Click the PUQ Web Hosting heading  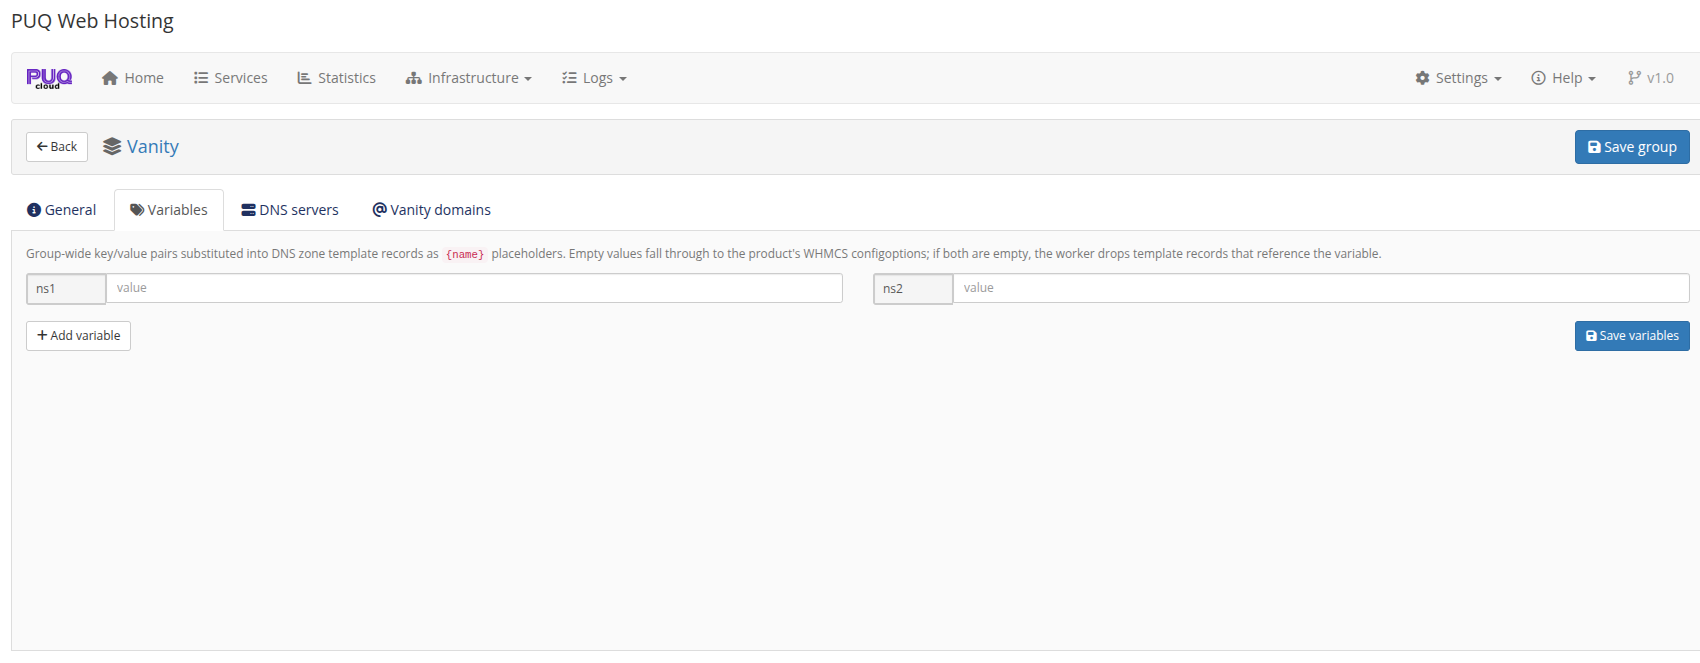point(92,21)
